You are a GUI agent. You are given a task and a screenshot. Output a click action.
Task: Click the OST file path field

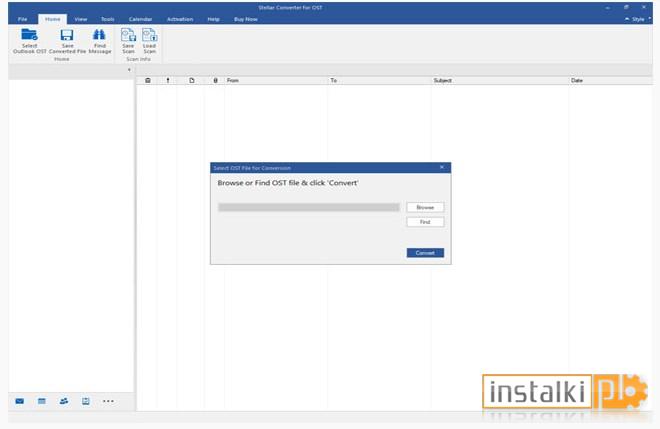coord(309,208)
